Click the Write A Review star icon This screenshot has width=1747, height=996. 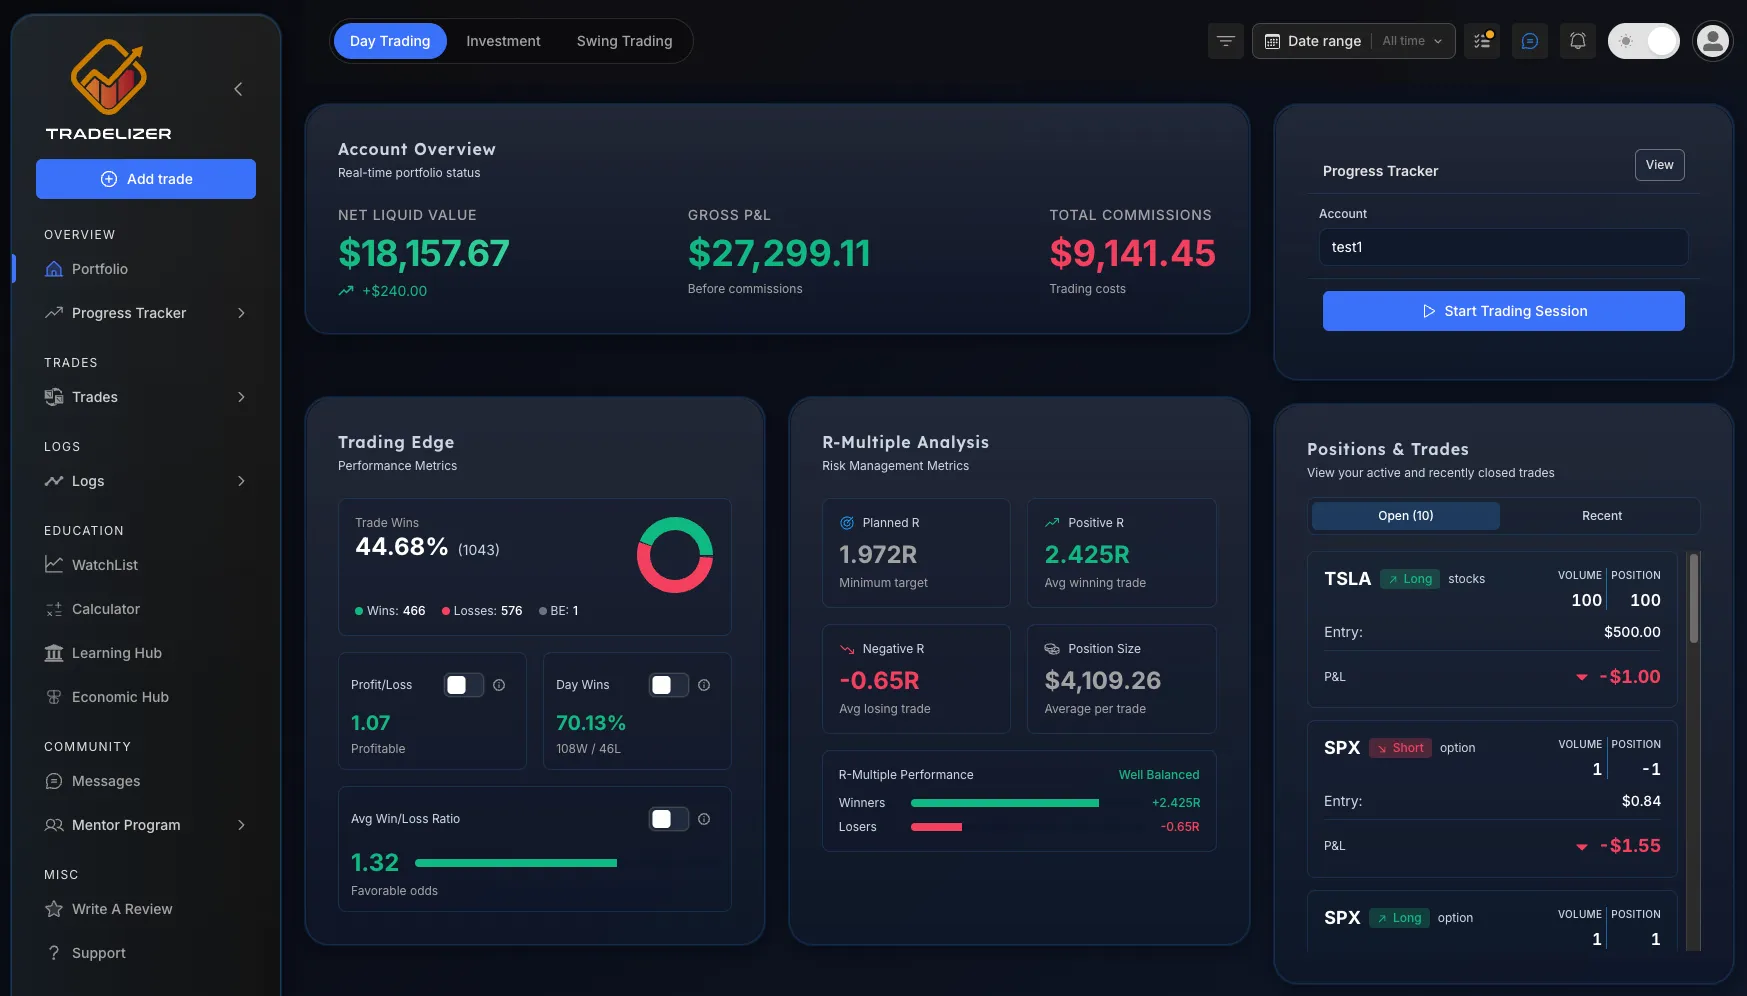coord(54,909)
